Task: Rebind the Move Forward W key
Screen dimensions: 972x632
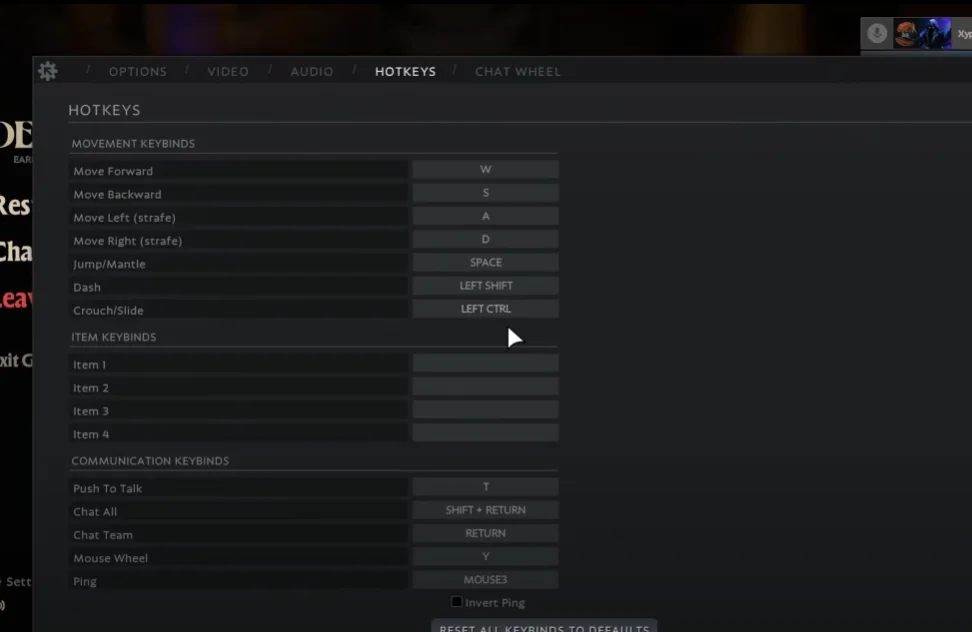Action: pyautogui.click(x=485, y=170)
